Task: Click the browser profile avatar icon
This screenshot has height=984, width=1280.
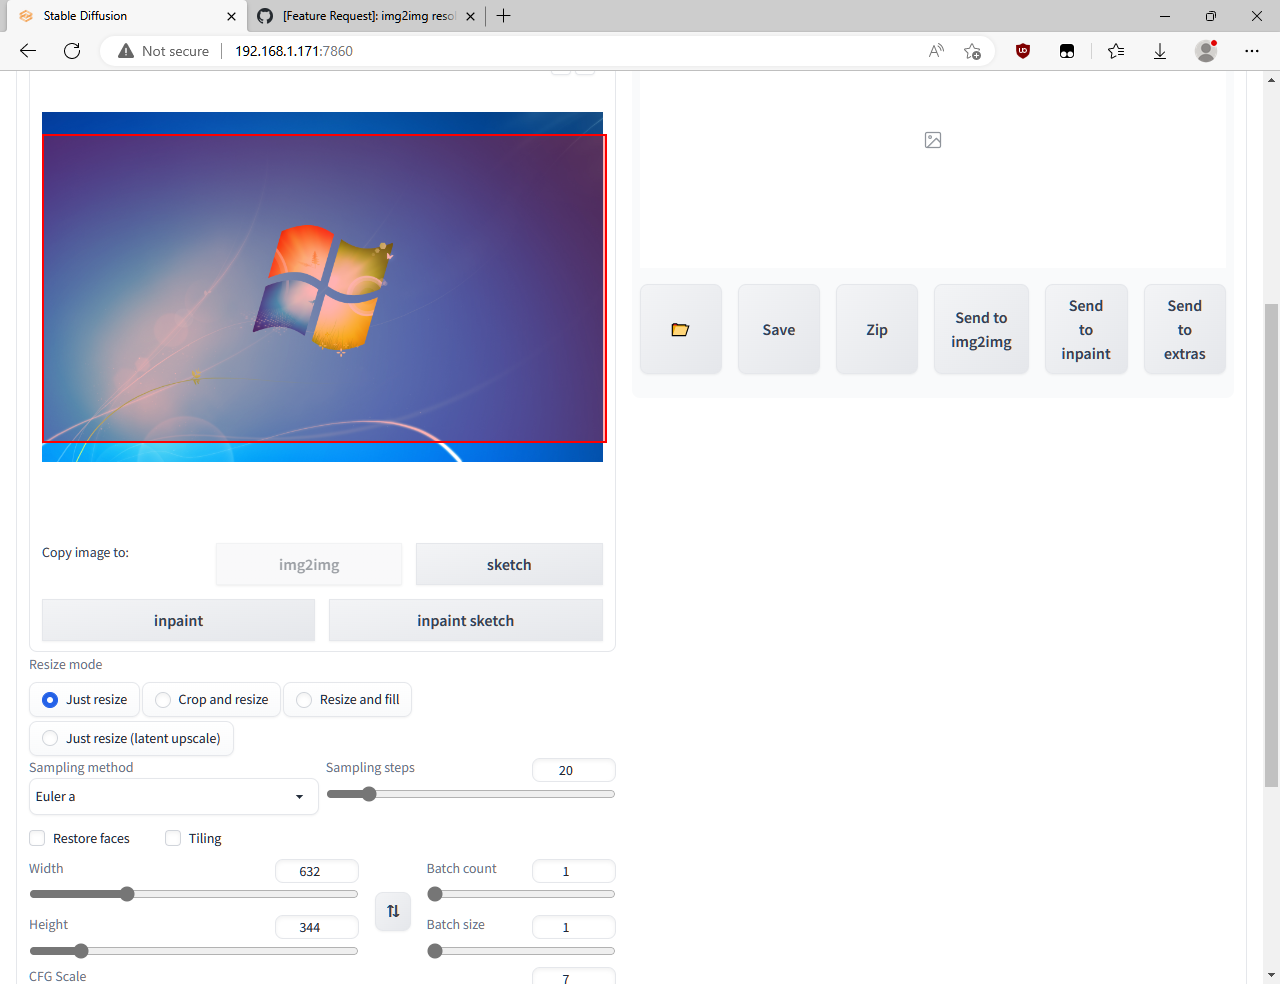Action: [1206, 50]
